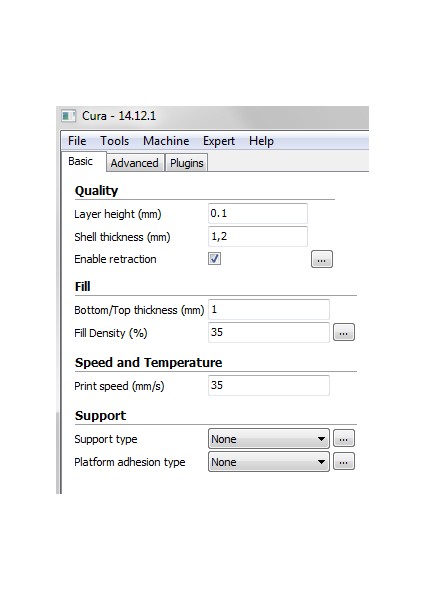This screenshot has height=600, width=424.
Task: Click the Shell thickness (mm) label
Action: pyautogui.click(x=122, y=237)
